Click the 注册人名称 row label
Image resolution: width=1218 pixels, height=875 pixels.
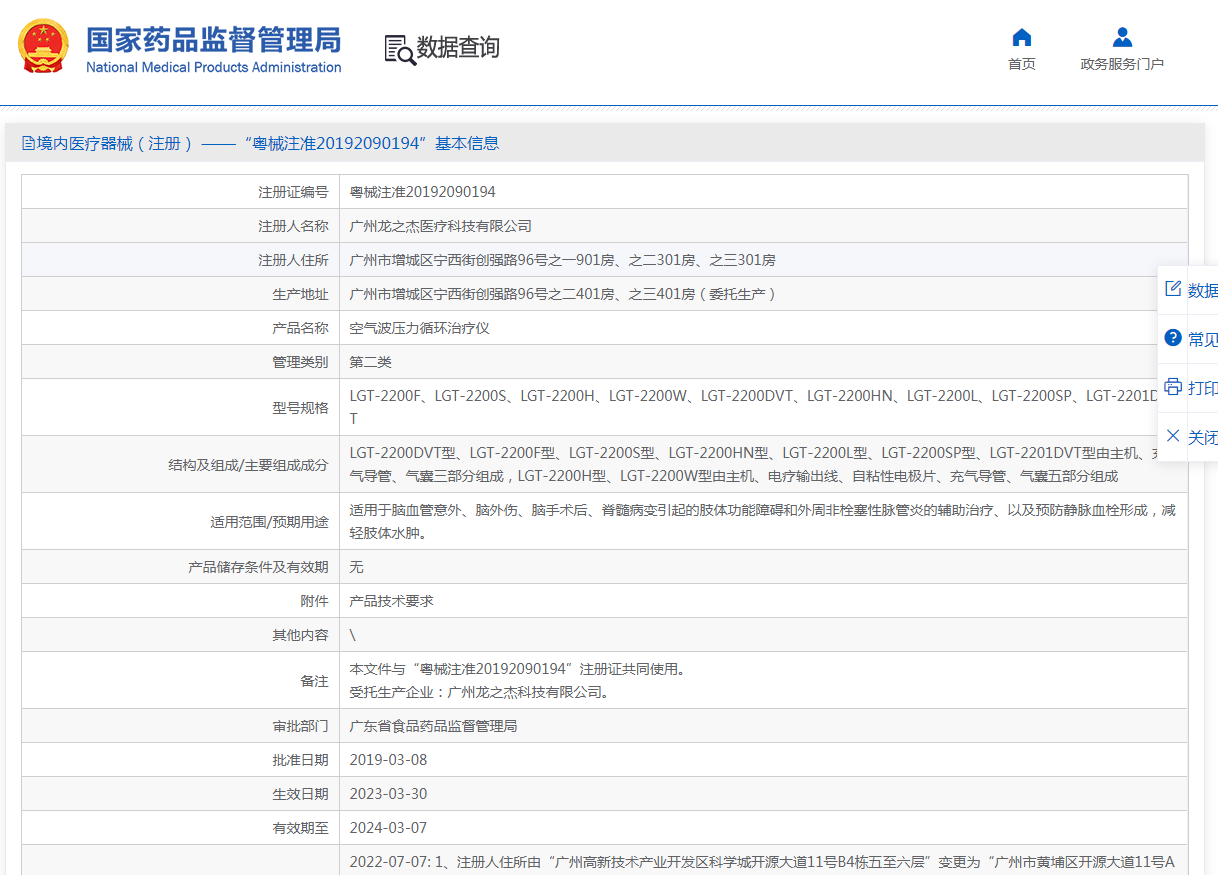[293, 226]
